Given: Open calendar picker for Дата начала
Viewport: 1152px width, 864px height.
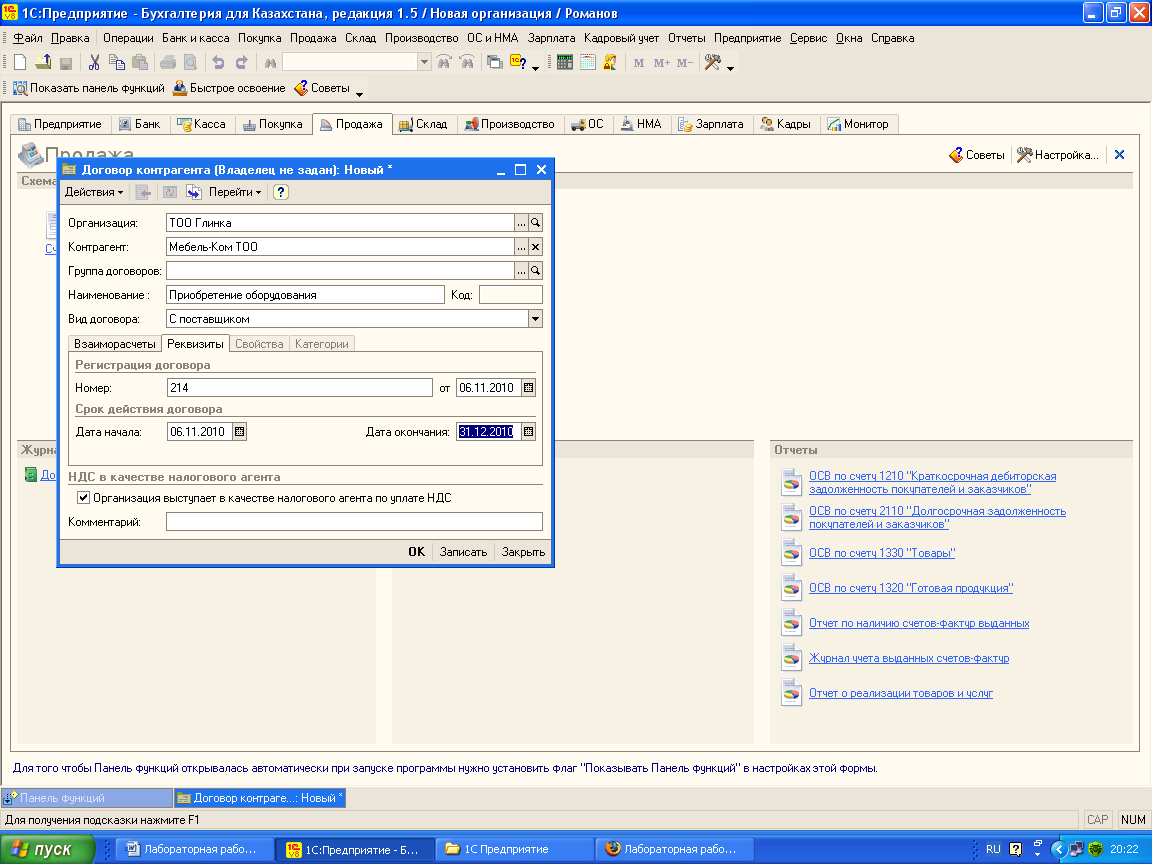Looking at the screenshot, I should click(240, 432).
